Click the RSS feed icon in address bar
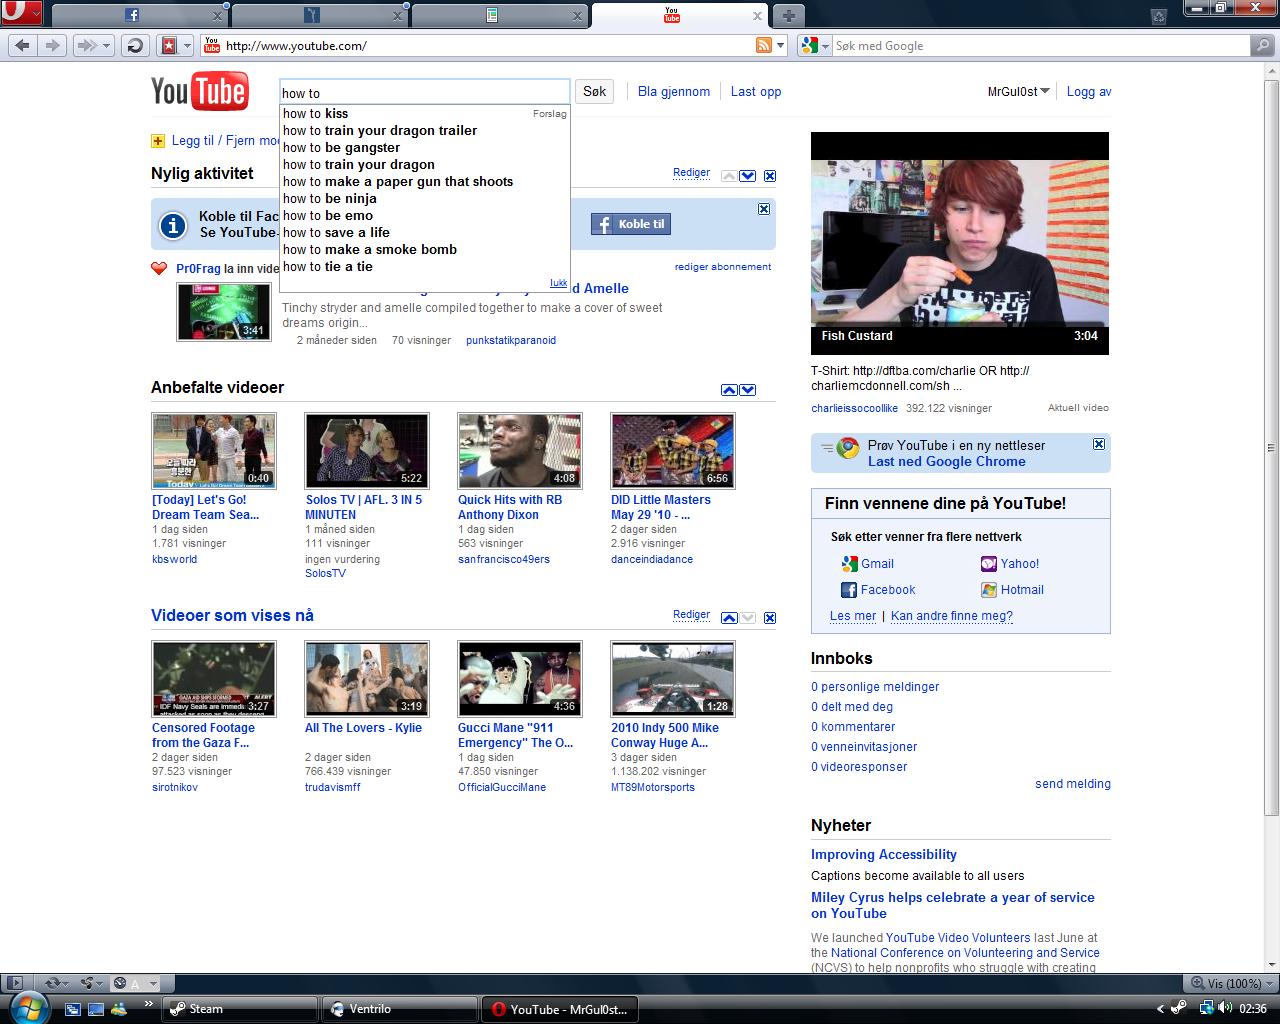Viewport: 1280px width, 1024px height. point(763,45)
